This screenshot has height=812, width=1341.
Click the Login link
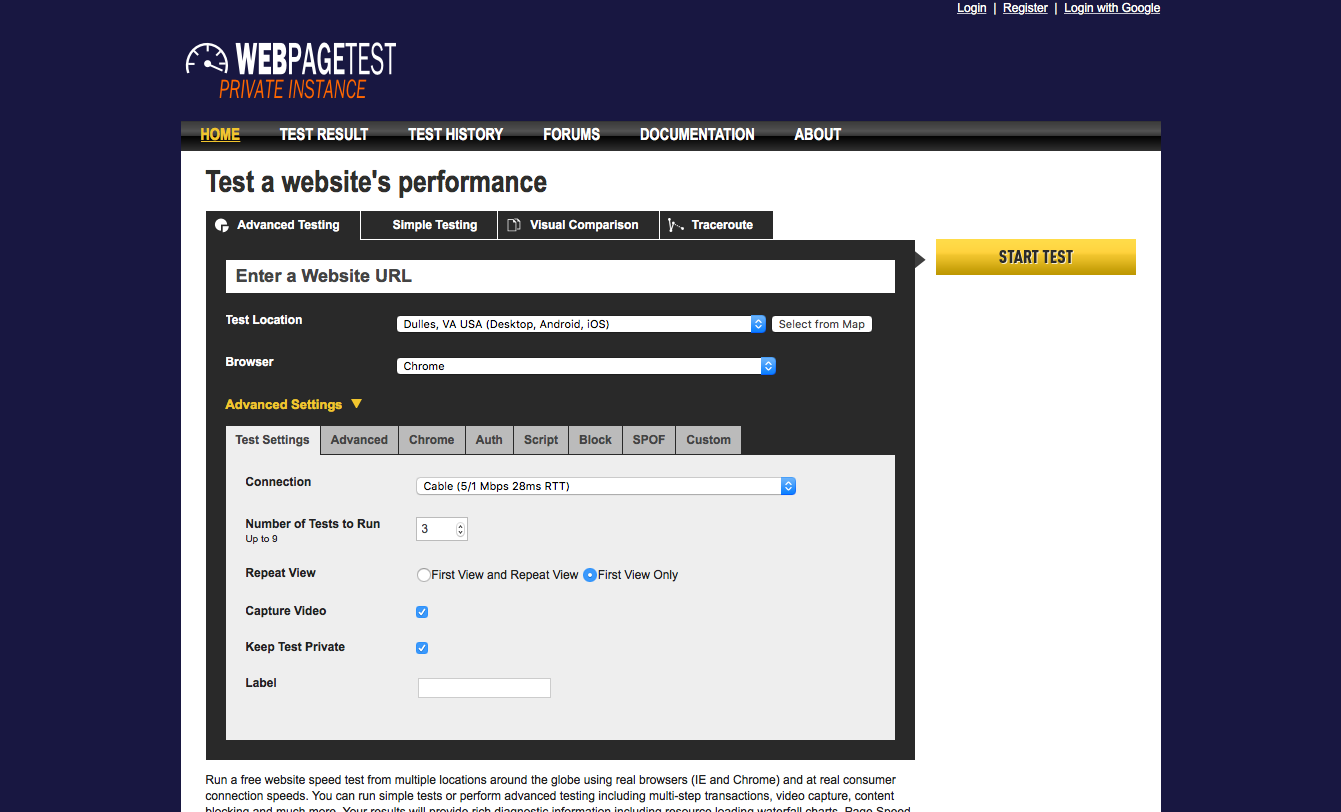click(972, 8)
